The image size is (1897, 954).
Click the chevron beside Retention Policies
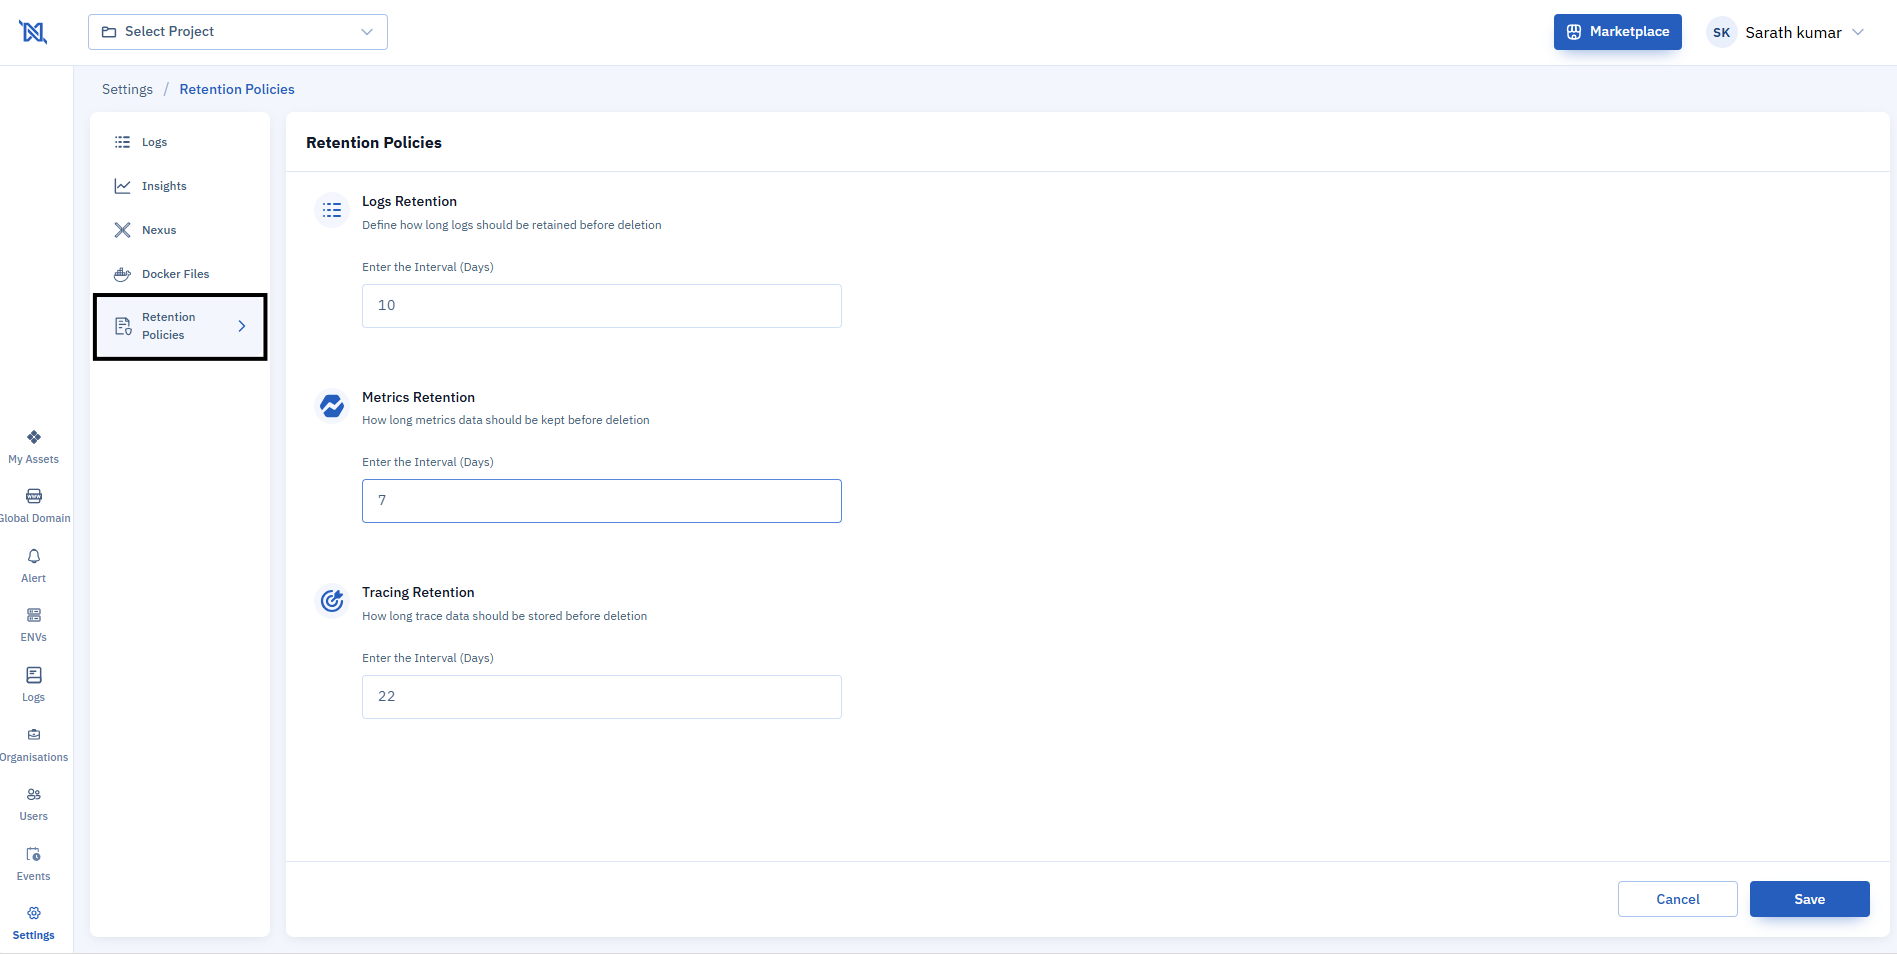242,326
